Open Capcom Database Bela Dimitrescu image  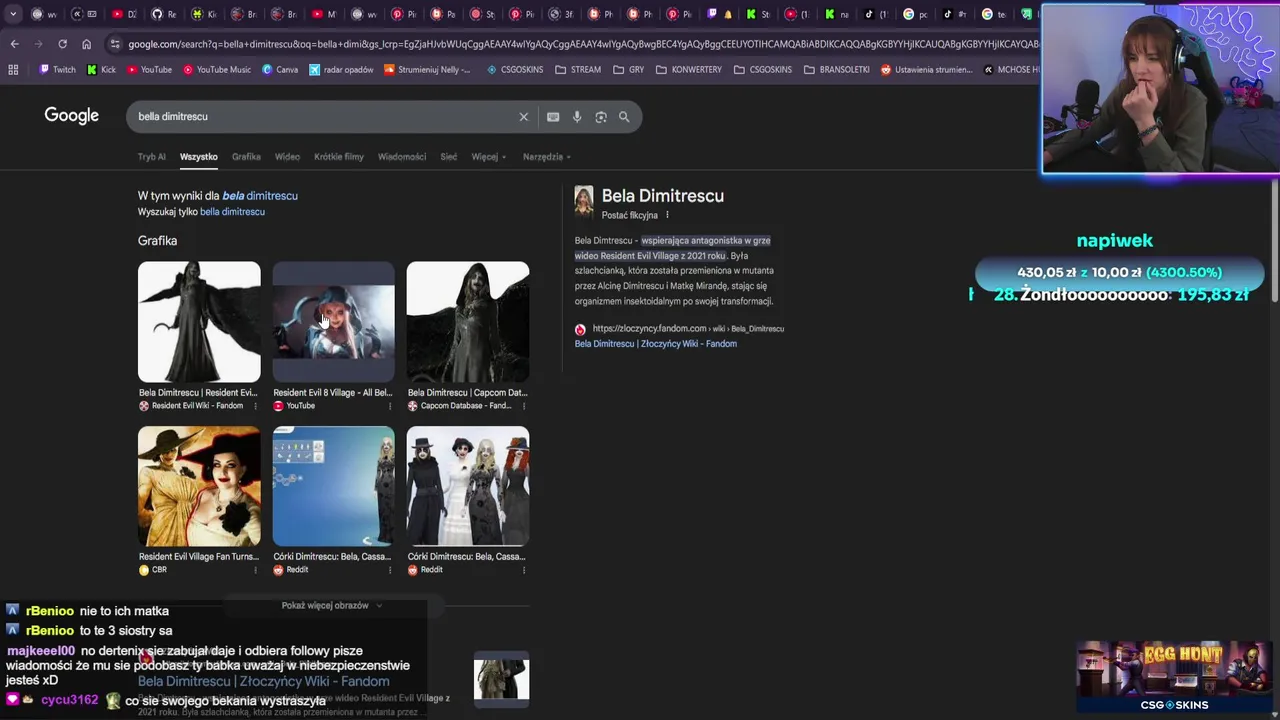(468, 322)
